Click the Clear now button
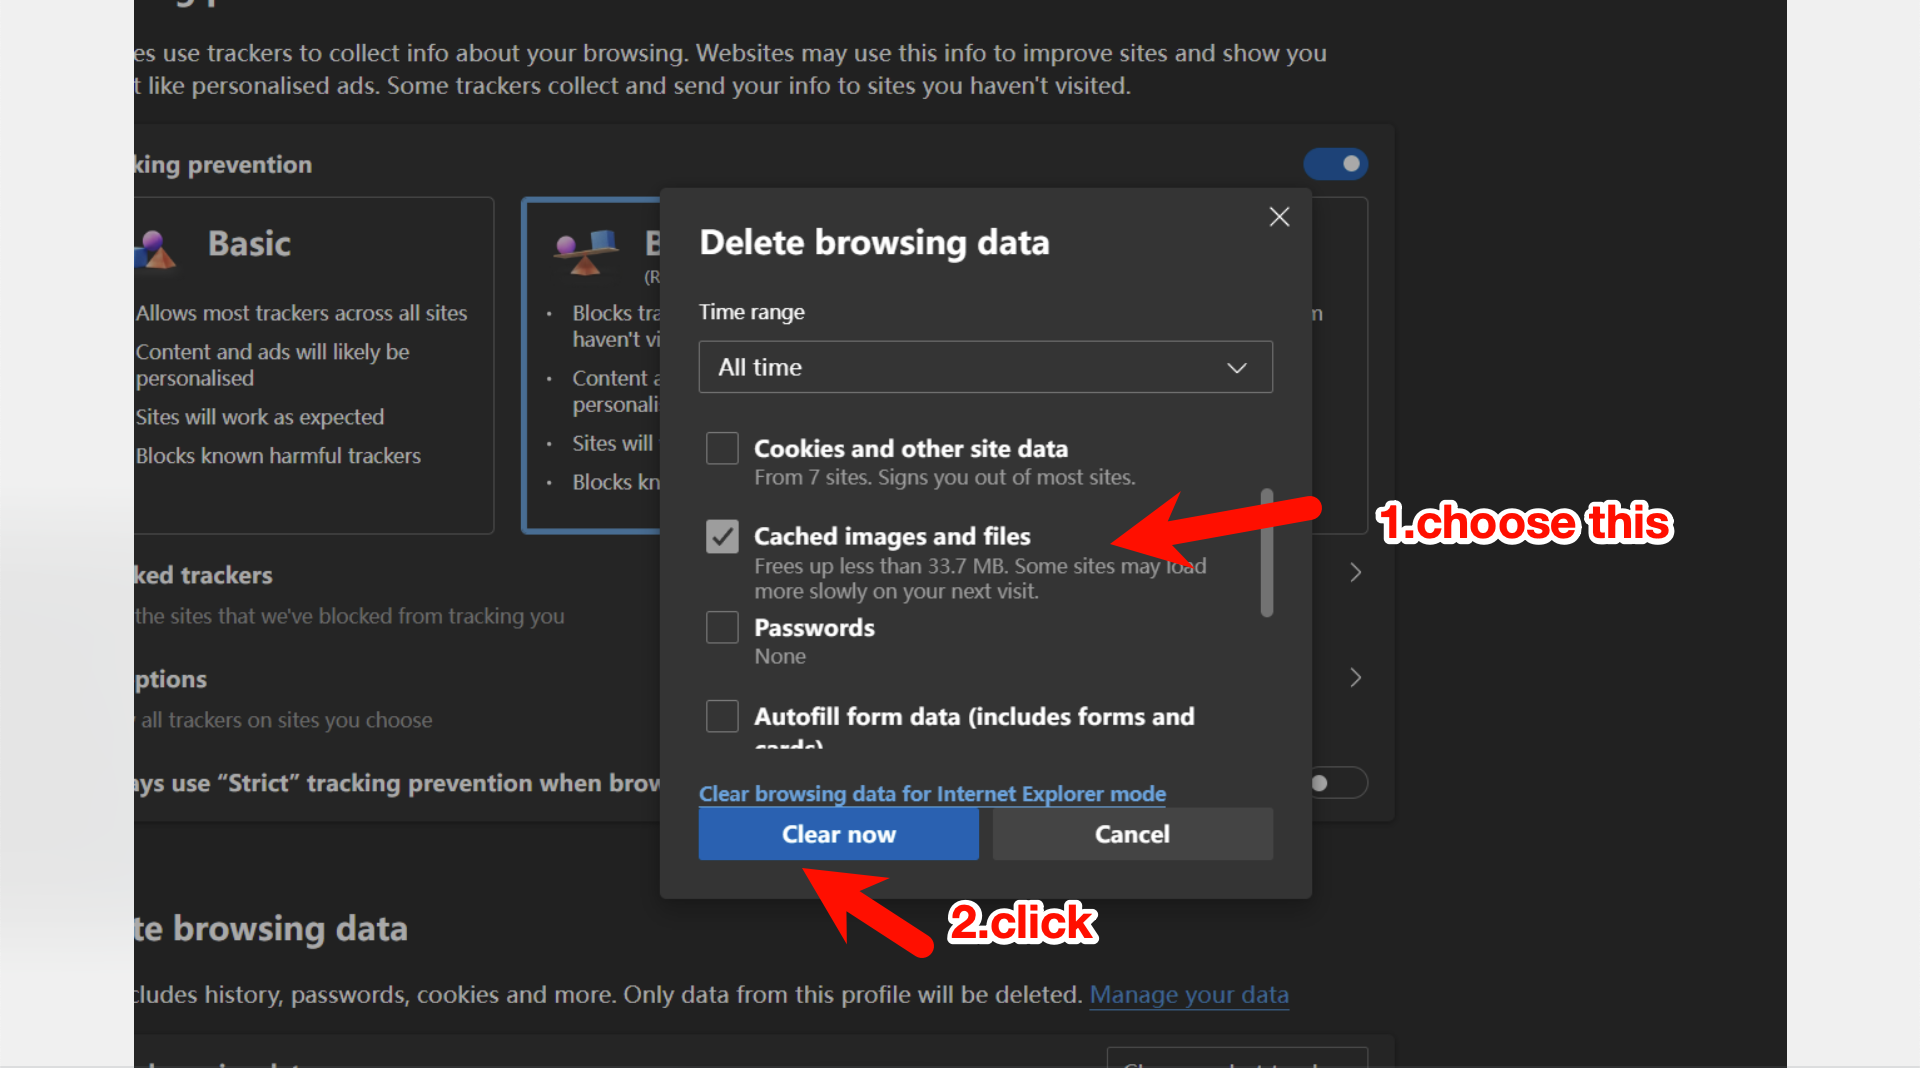Viewport: 1920px width, 1068px height. tap(838, 834)
